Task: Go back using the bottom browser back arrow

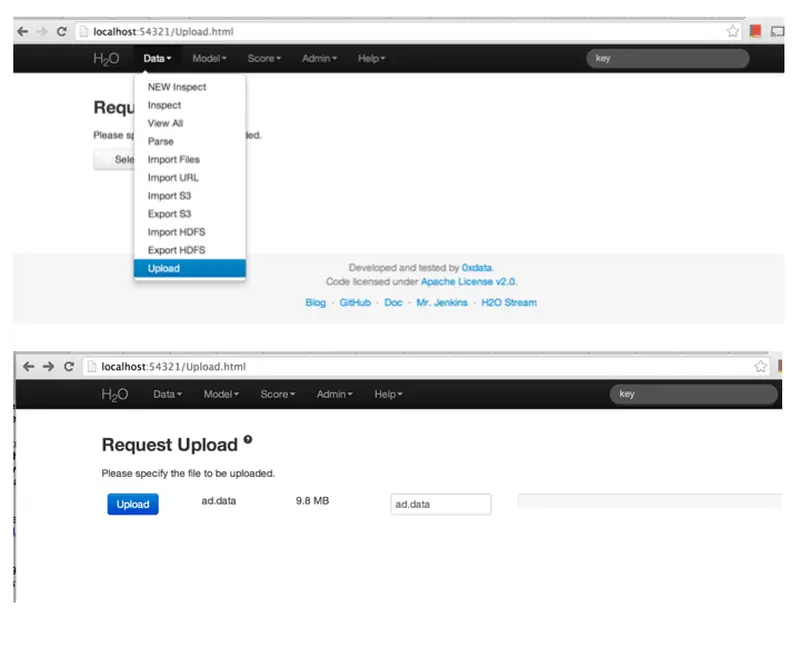Action: (29, 366)
